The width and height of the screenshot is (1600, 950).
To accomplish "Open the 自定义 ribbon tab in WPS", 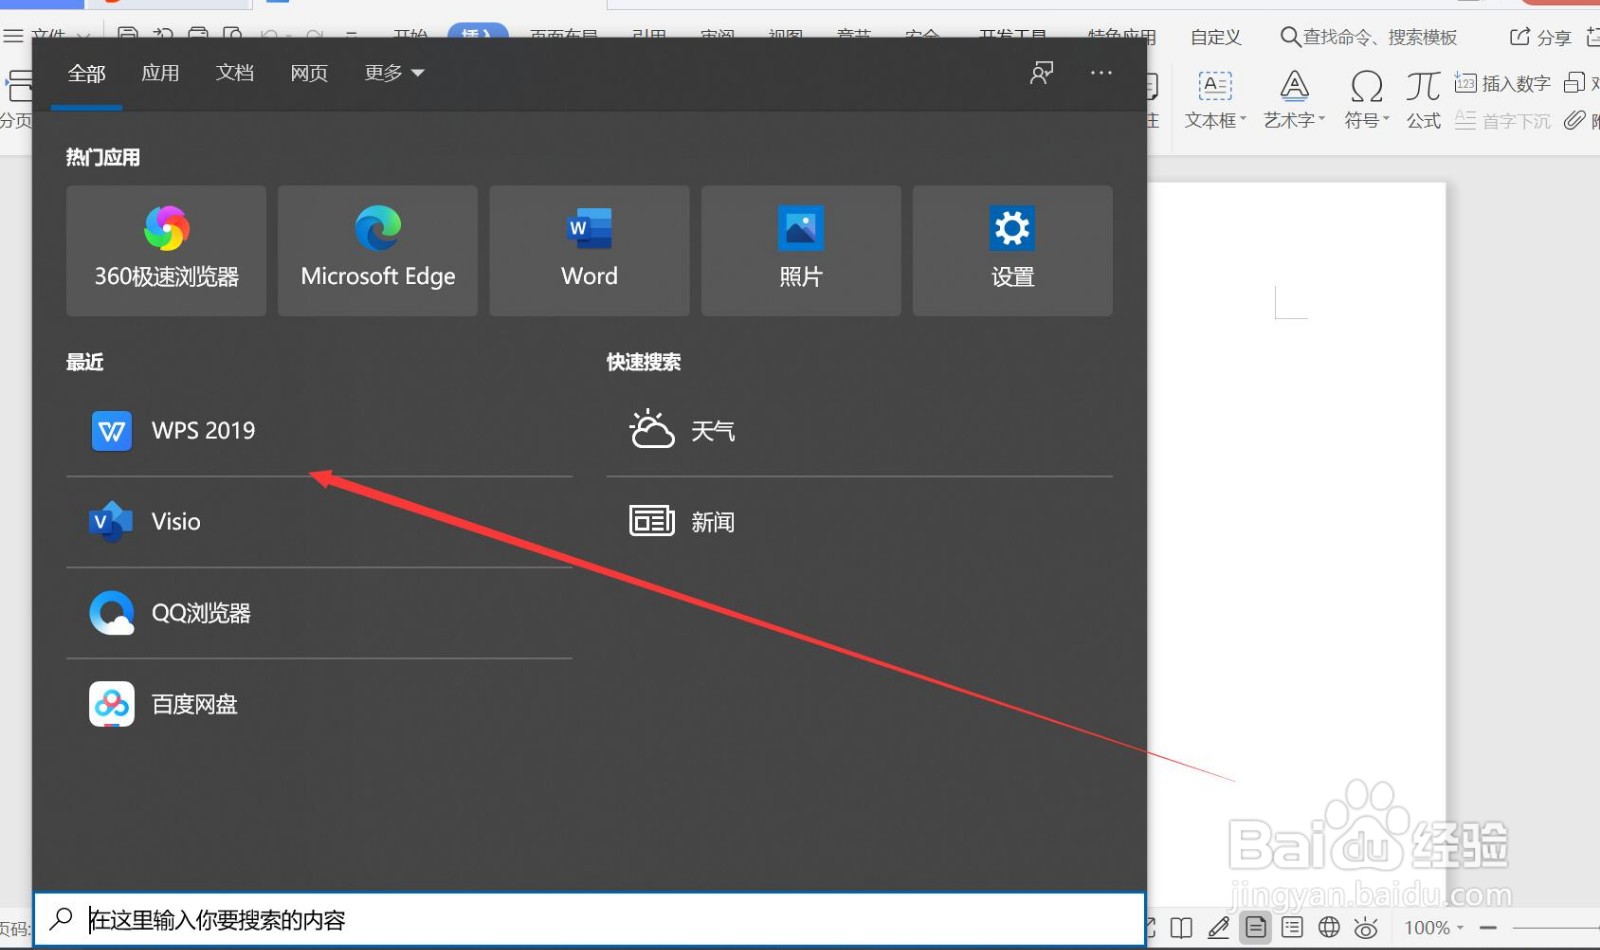I will 1216,37.
